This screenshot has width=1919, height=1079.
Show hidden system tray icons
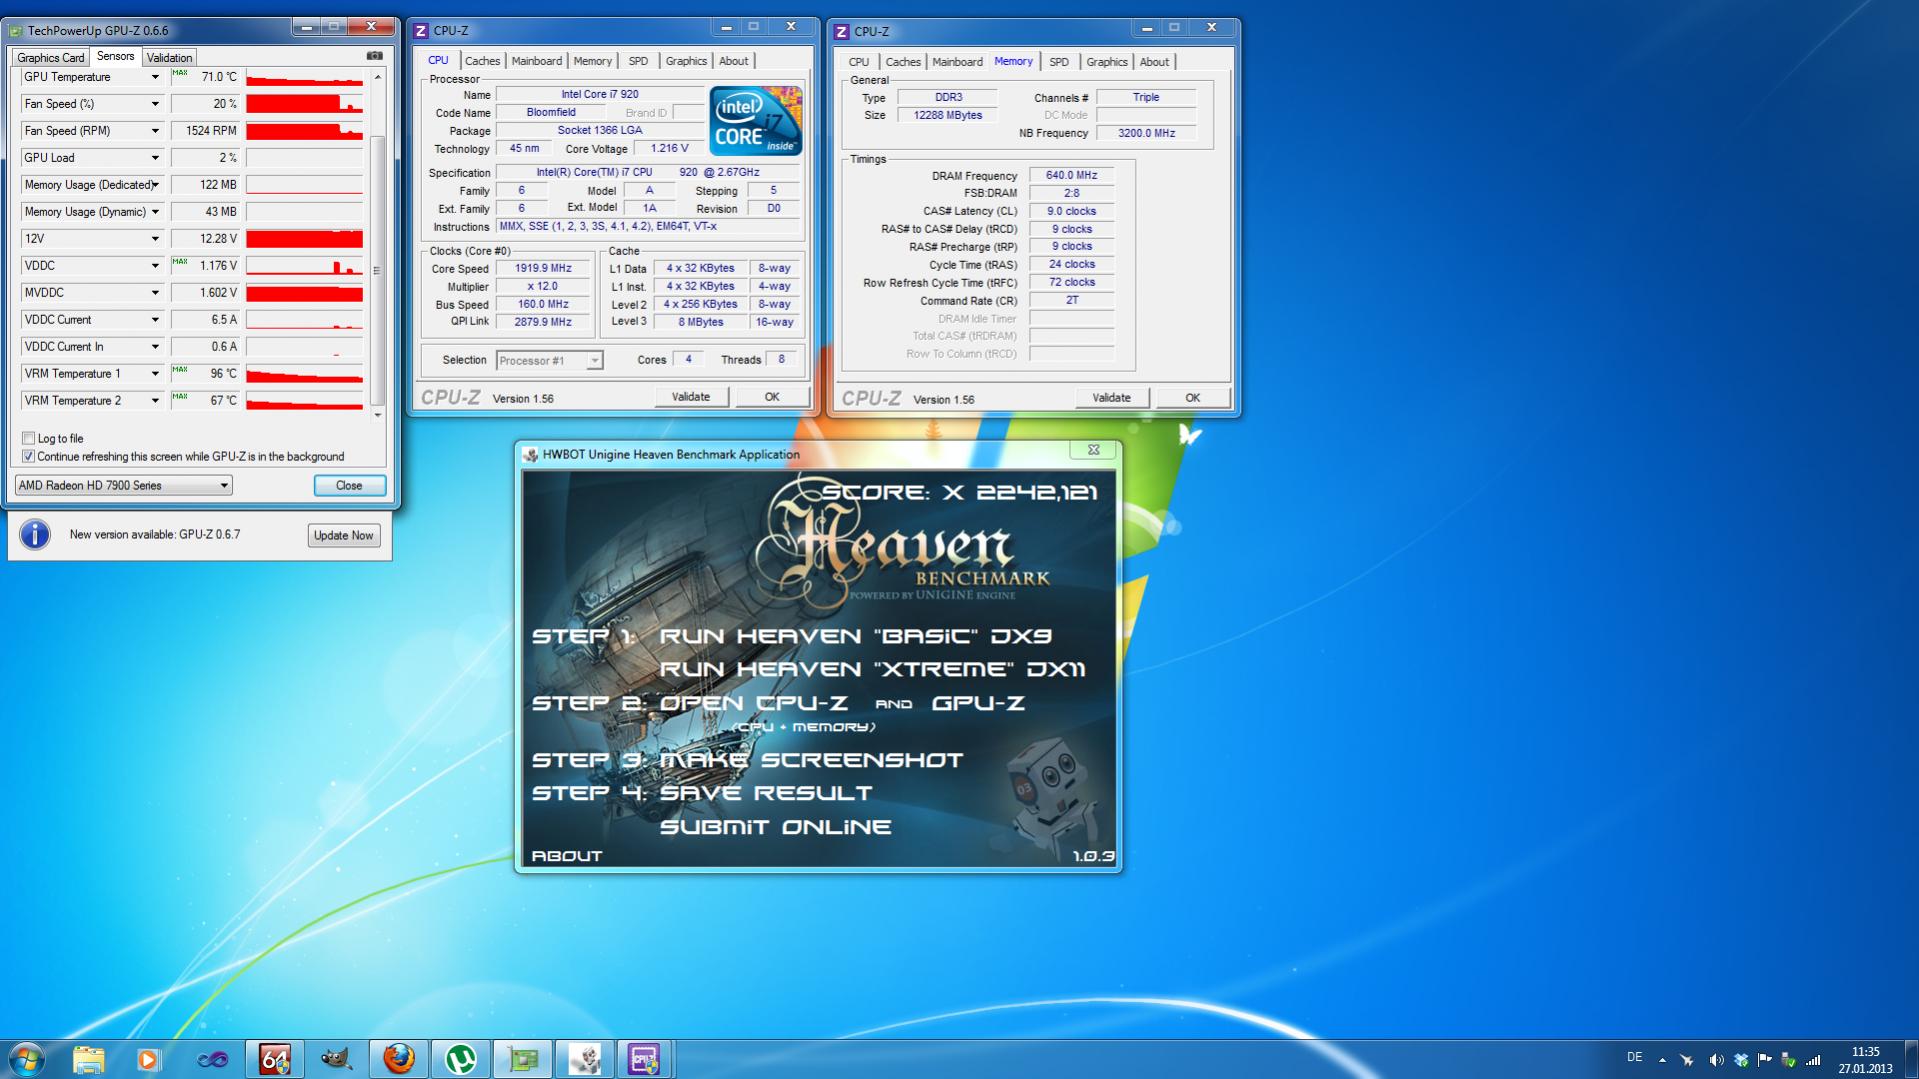pyautogui.click(x=1662, y=1060)
